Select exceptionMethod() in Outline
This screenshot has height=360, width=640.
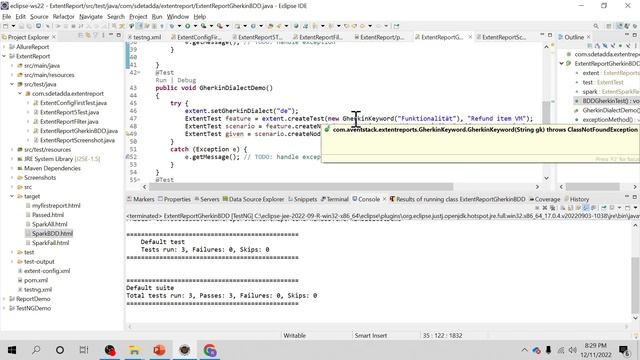608,120
